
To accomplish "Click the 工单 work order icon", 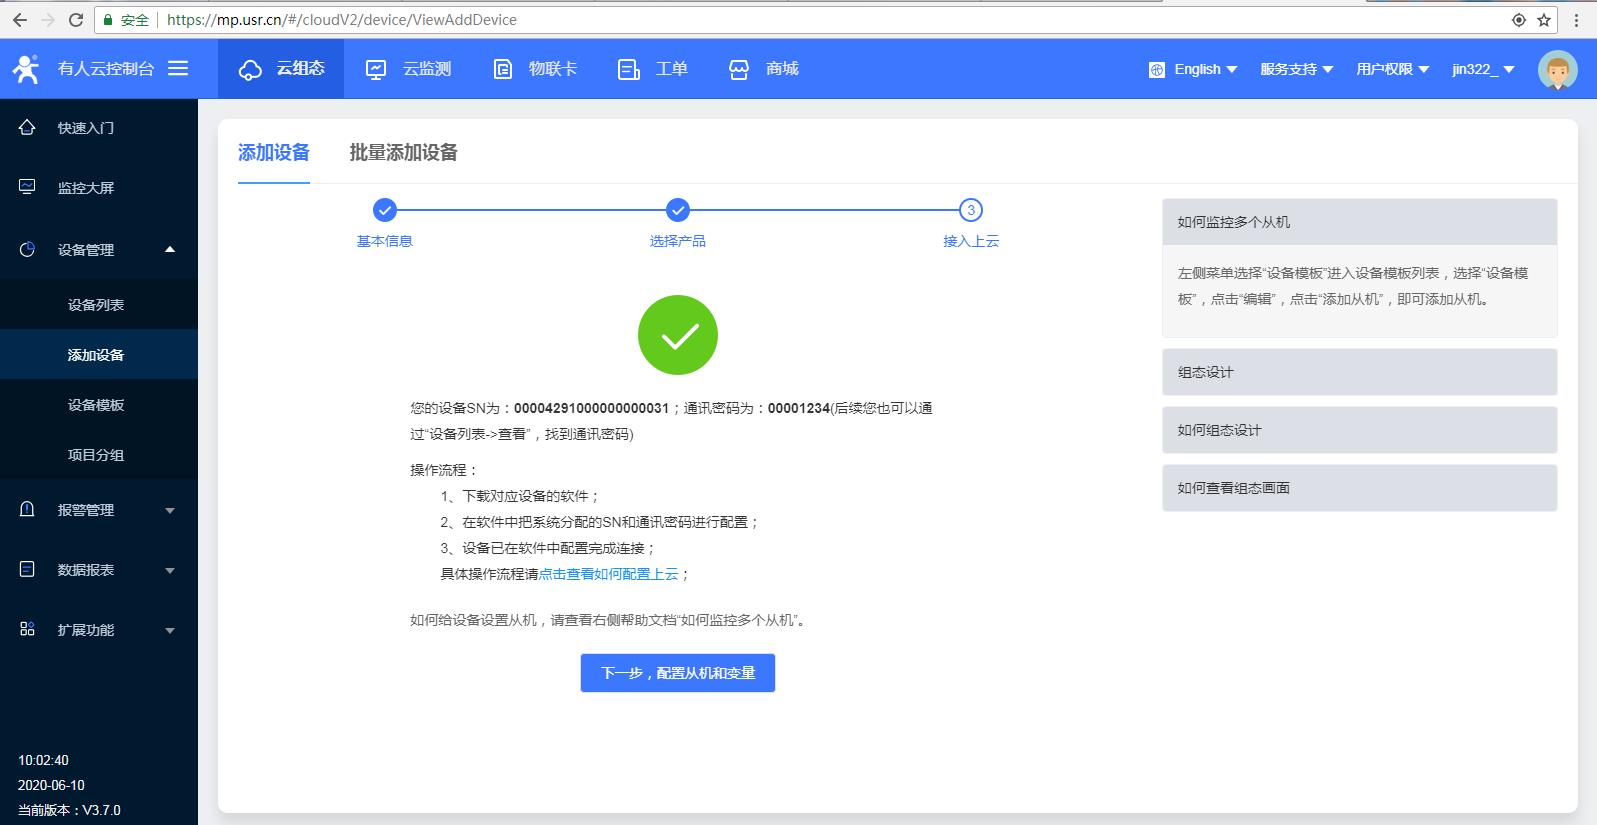I will 628,69.
